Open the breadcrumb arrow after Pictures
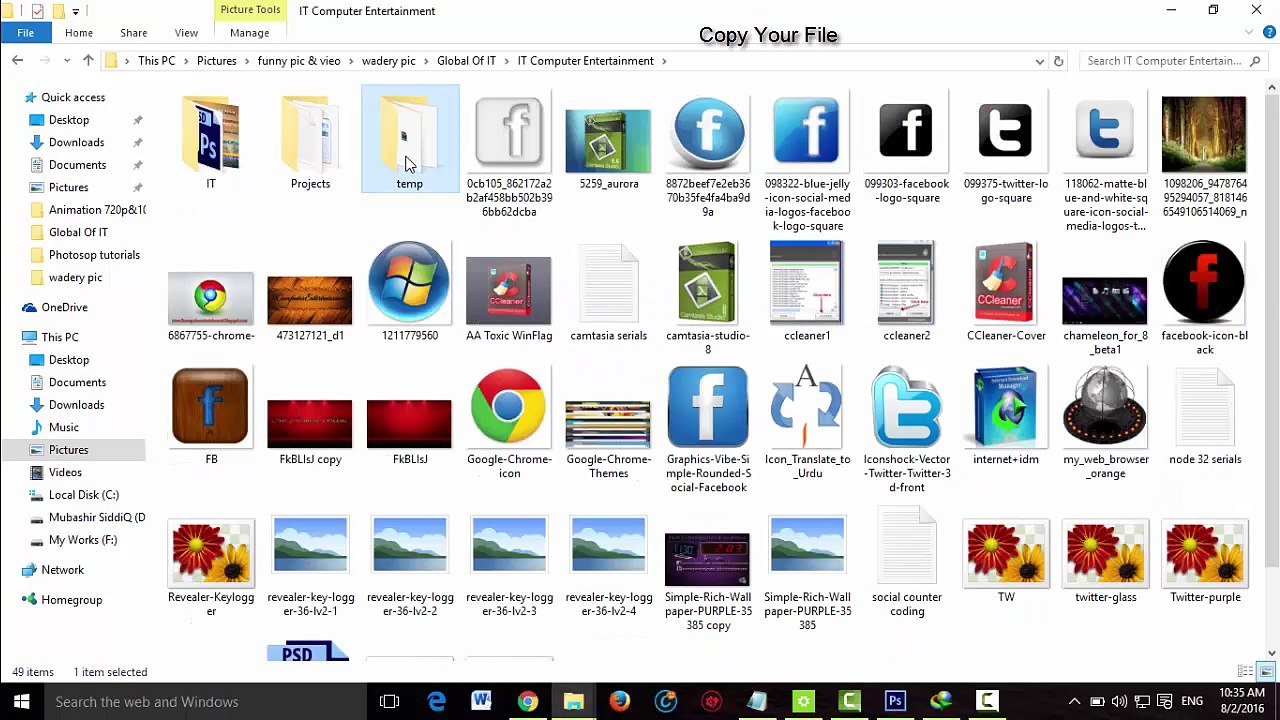 (x=247, y=61)
